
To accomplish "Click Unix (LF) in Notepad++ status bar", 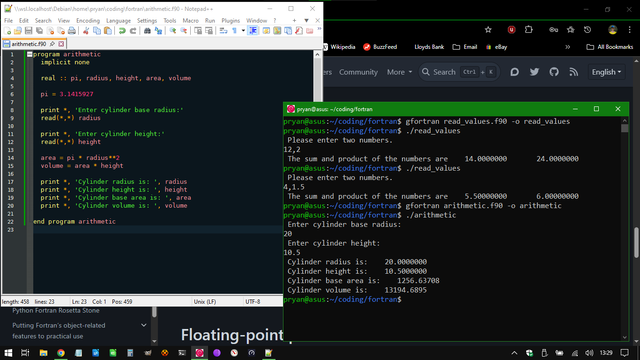I will coord(205,302).
